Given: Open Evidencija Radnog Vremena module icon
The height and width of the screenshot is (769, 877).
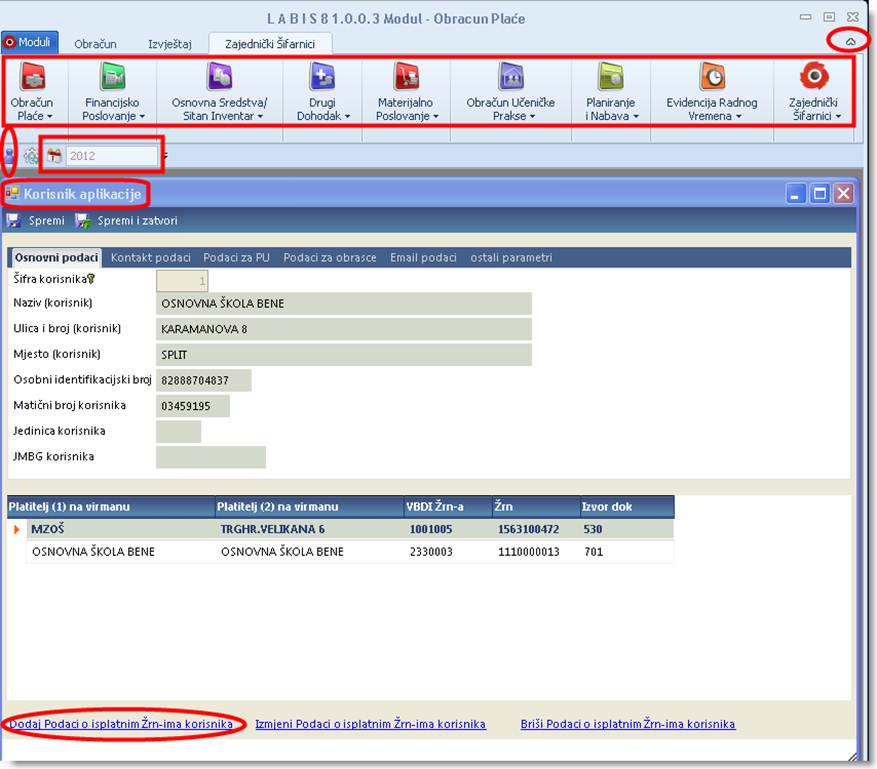Looking at the screenshot, I should click(x=713, y=76).
